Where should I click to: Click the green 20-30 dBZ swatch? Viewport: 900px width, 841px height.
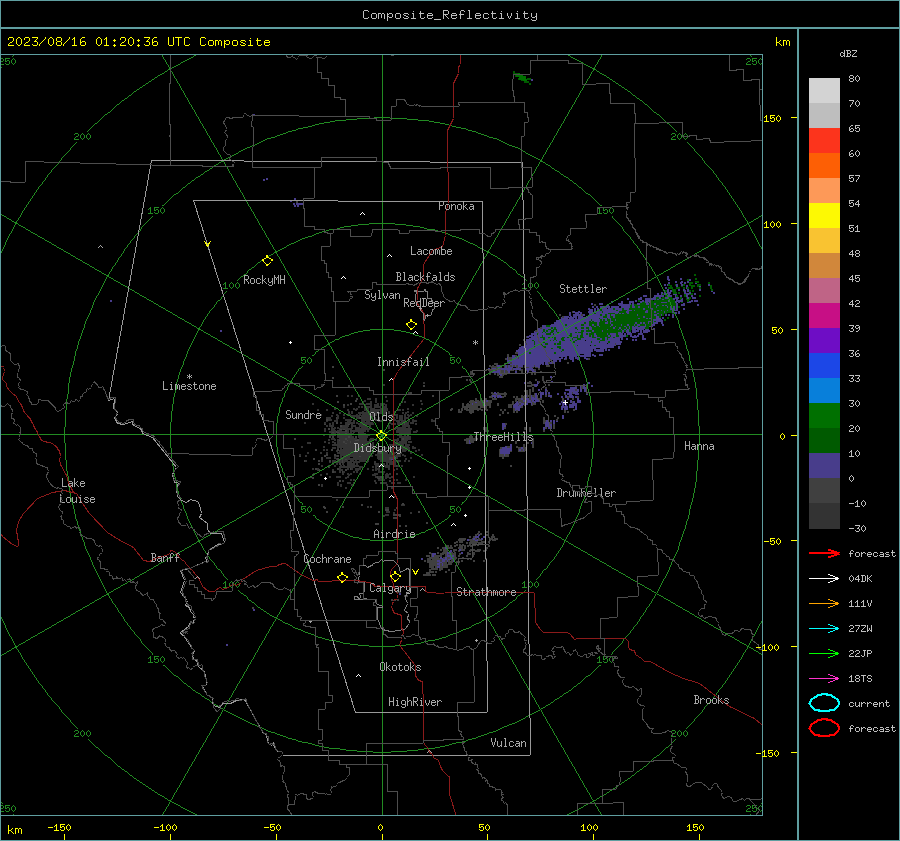[x=824, y=416]
